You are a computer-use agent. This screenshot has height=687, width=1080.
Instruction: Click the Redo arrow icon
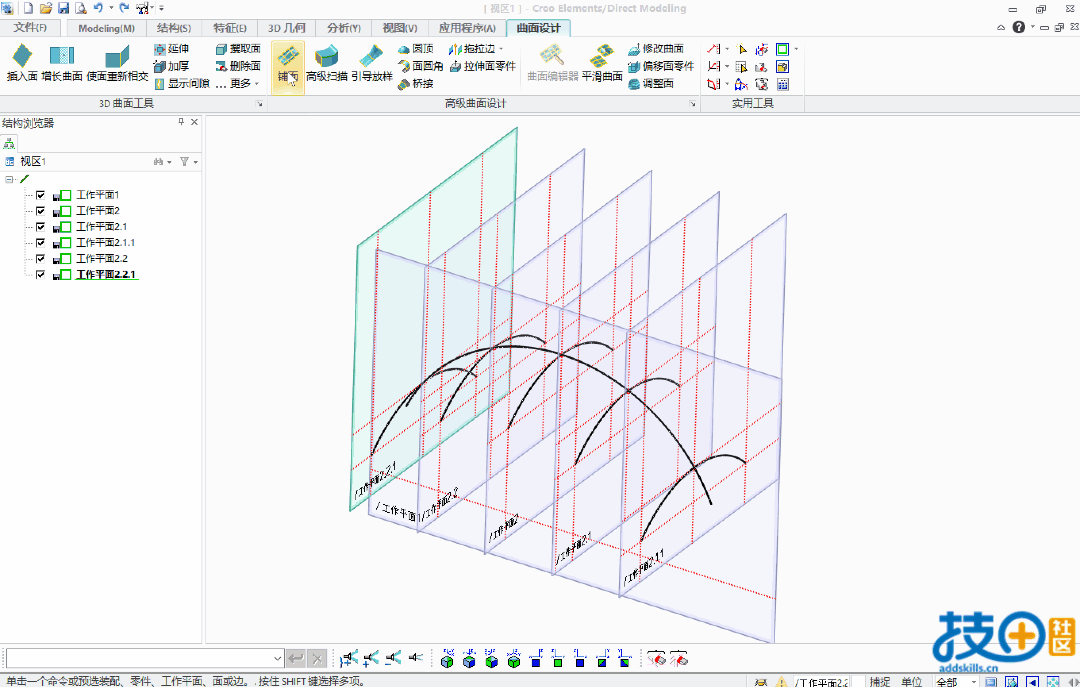(x=124, y=8)
